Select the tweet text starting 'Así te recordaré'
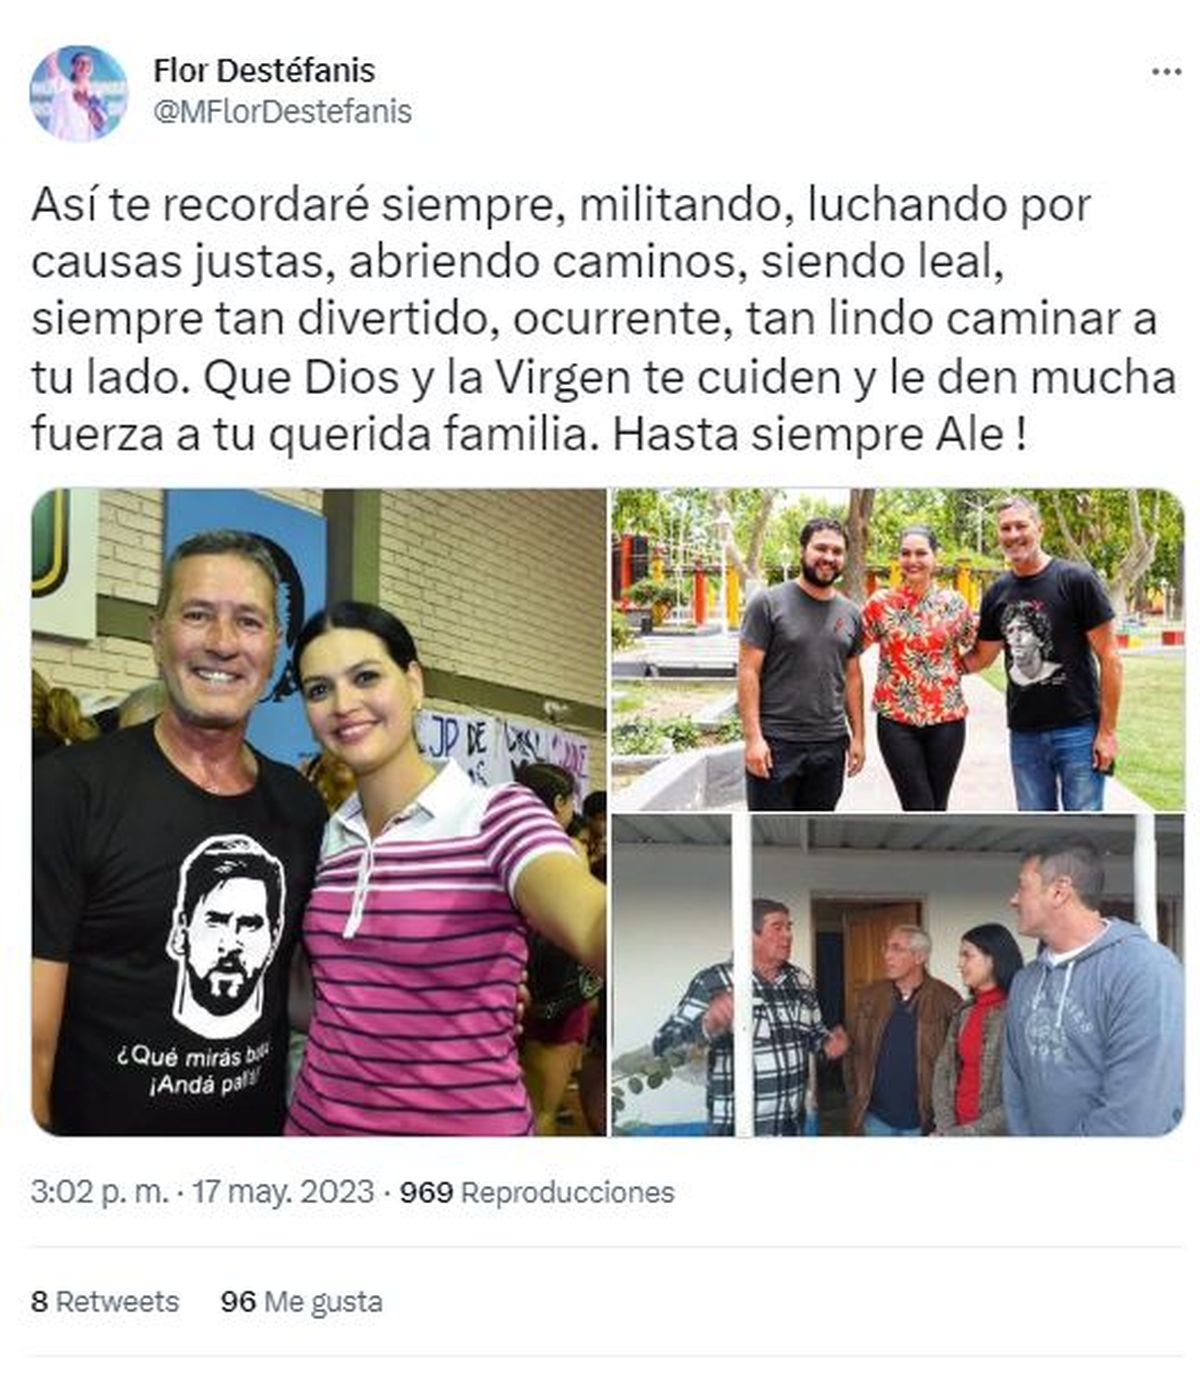The height and width of the screenshot is (1373, 1200). 603,320
